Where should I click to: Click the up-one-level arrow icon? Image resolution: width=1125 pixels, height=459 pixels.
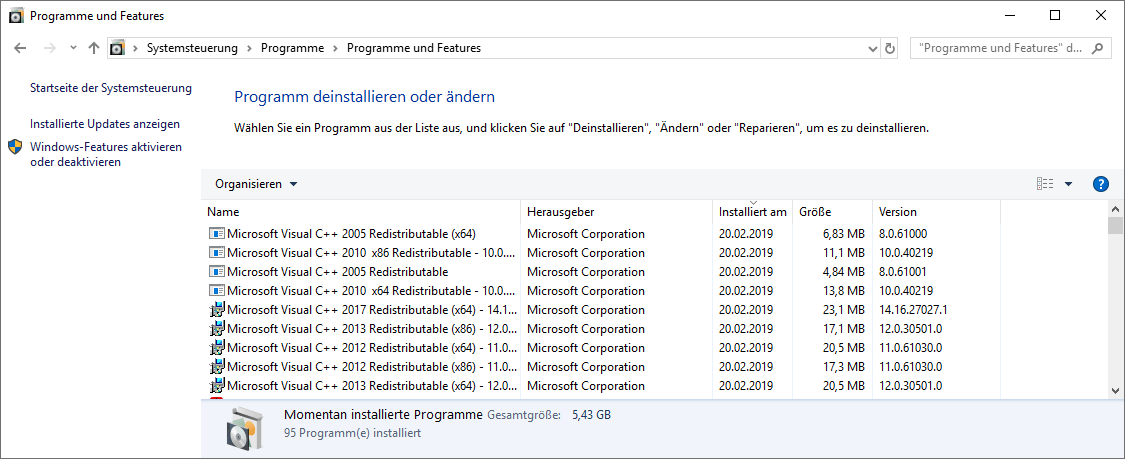94,48
